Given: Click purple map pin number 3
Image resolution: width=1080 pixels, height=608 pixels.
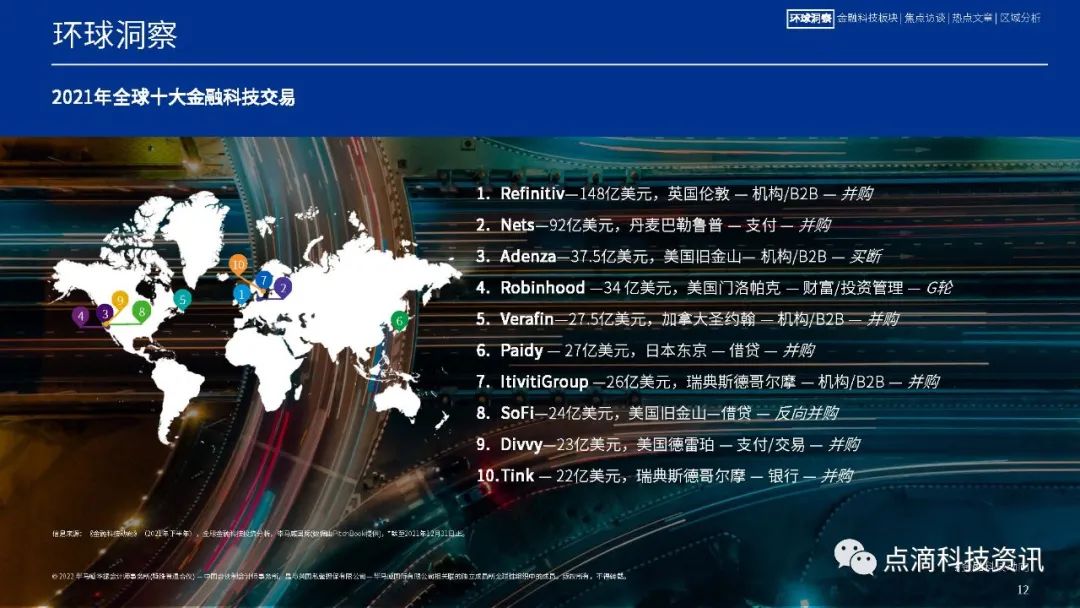Looking at the screenshot, I should tap(105, 313).
